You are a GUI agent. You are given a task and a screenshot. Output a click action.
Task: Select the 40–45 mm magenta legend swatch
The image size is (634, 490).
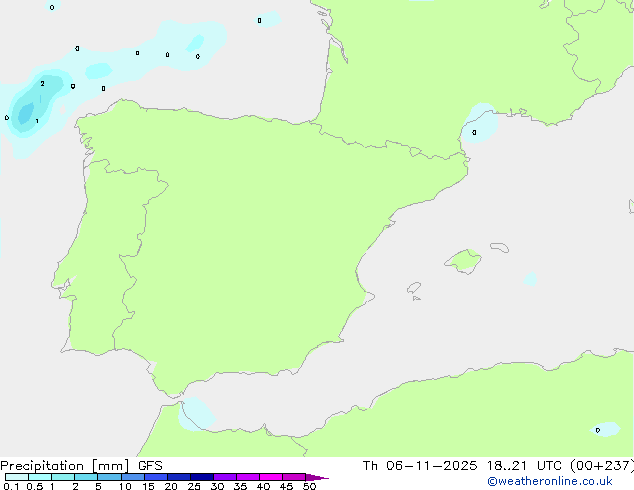pyautogui.click(x=271, y=477)
